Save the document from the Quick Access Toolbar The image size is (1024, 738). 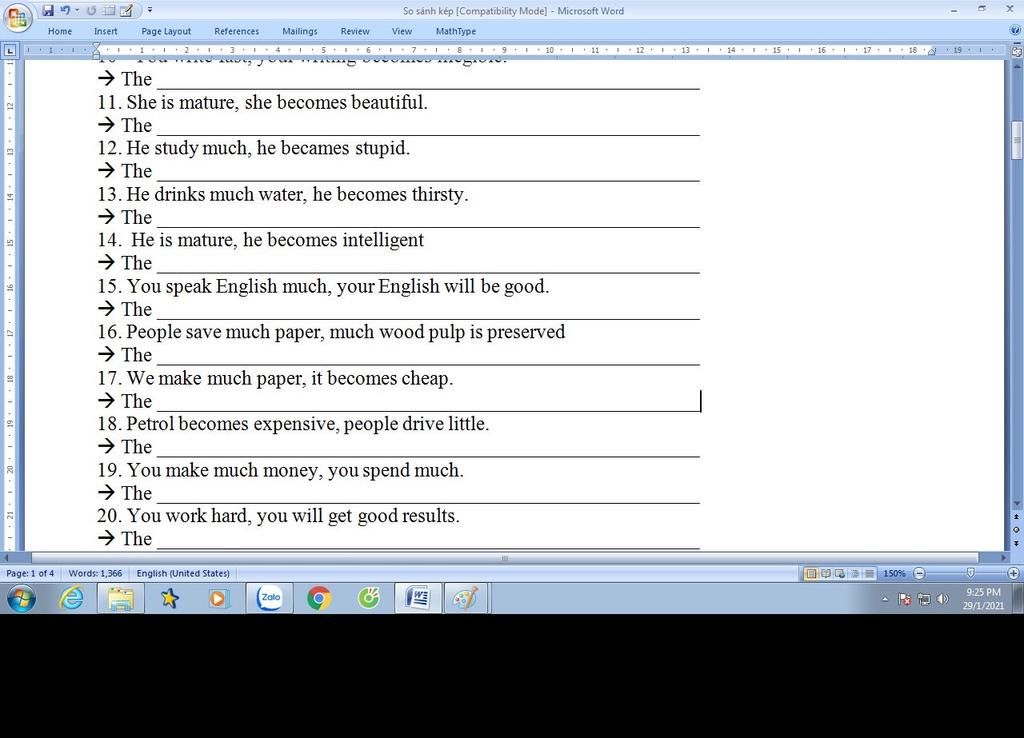coord(48,10)
